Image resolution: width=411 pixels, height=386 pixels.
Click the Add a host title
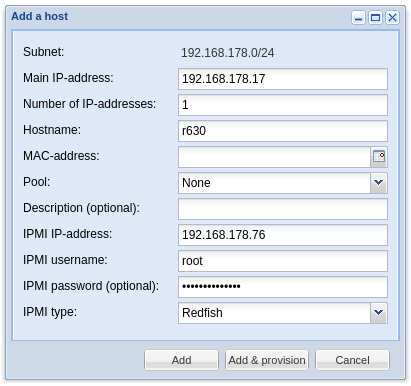pos(40,16)
